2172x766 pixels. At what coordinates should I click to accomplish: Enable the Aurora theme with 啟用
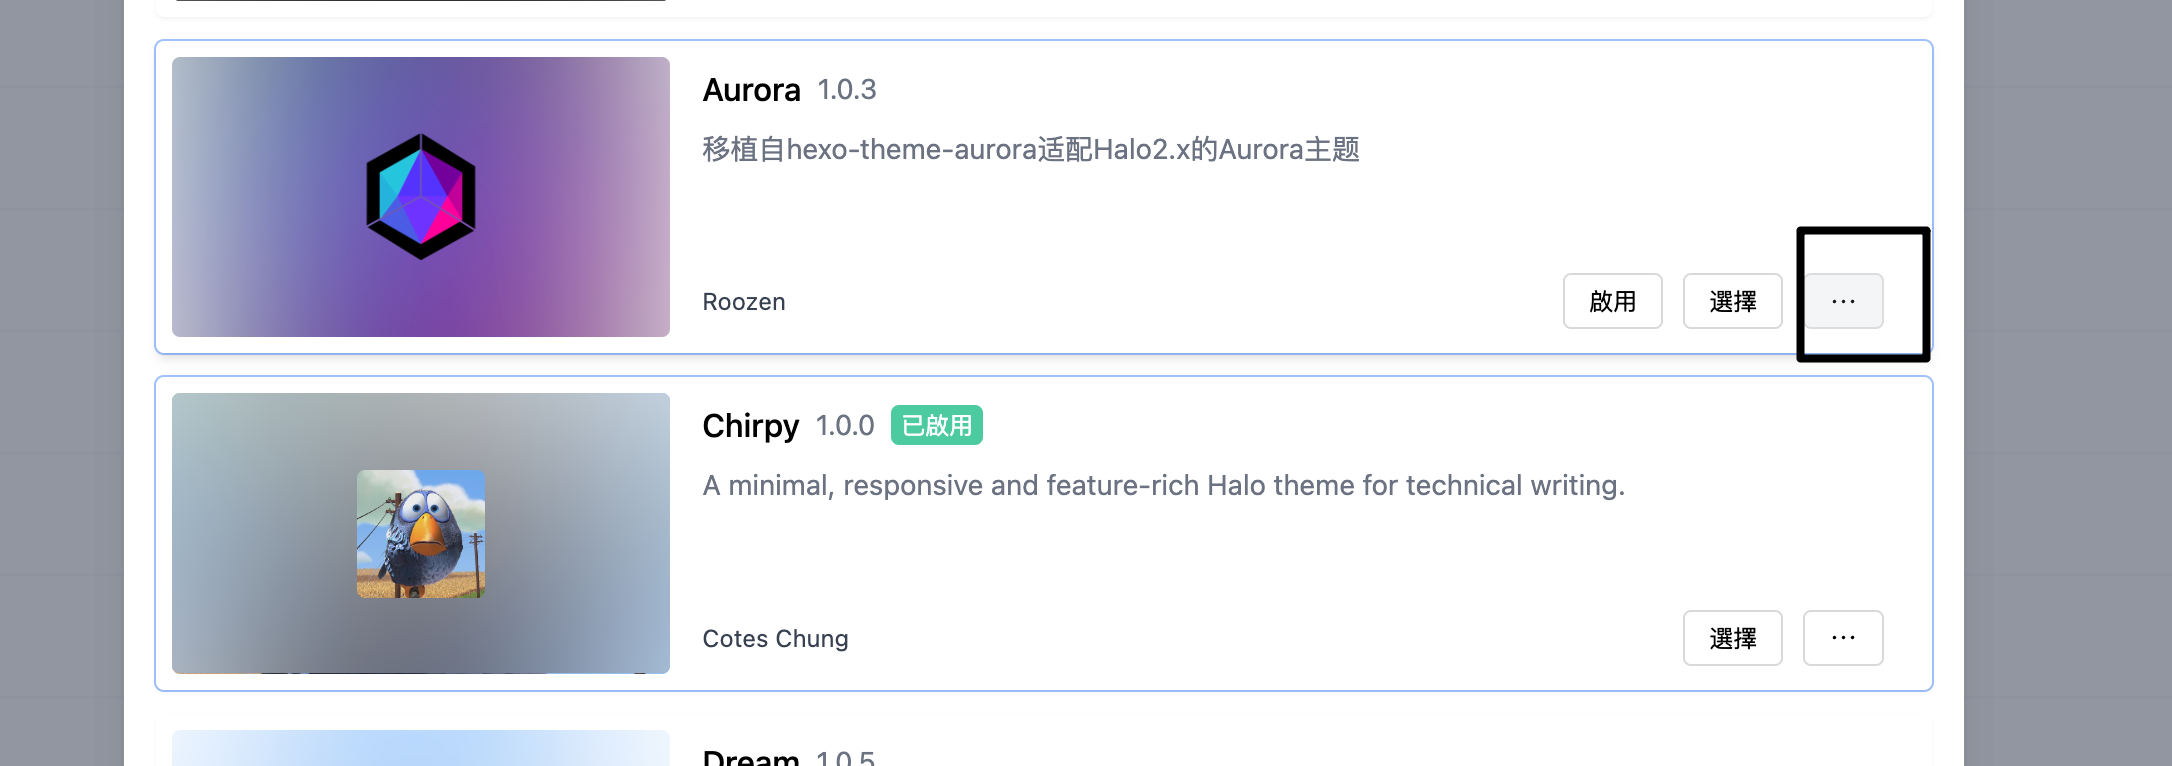[x=1612, y=301]
